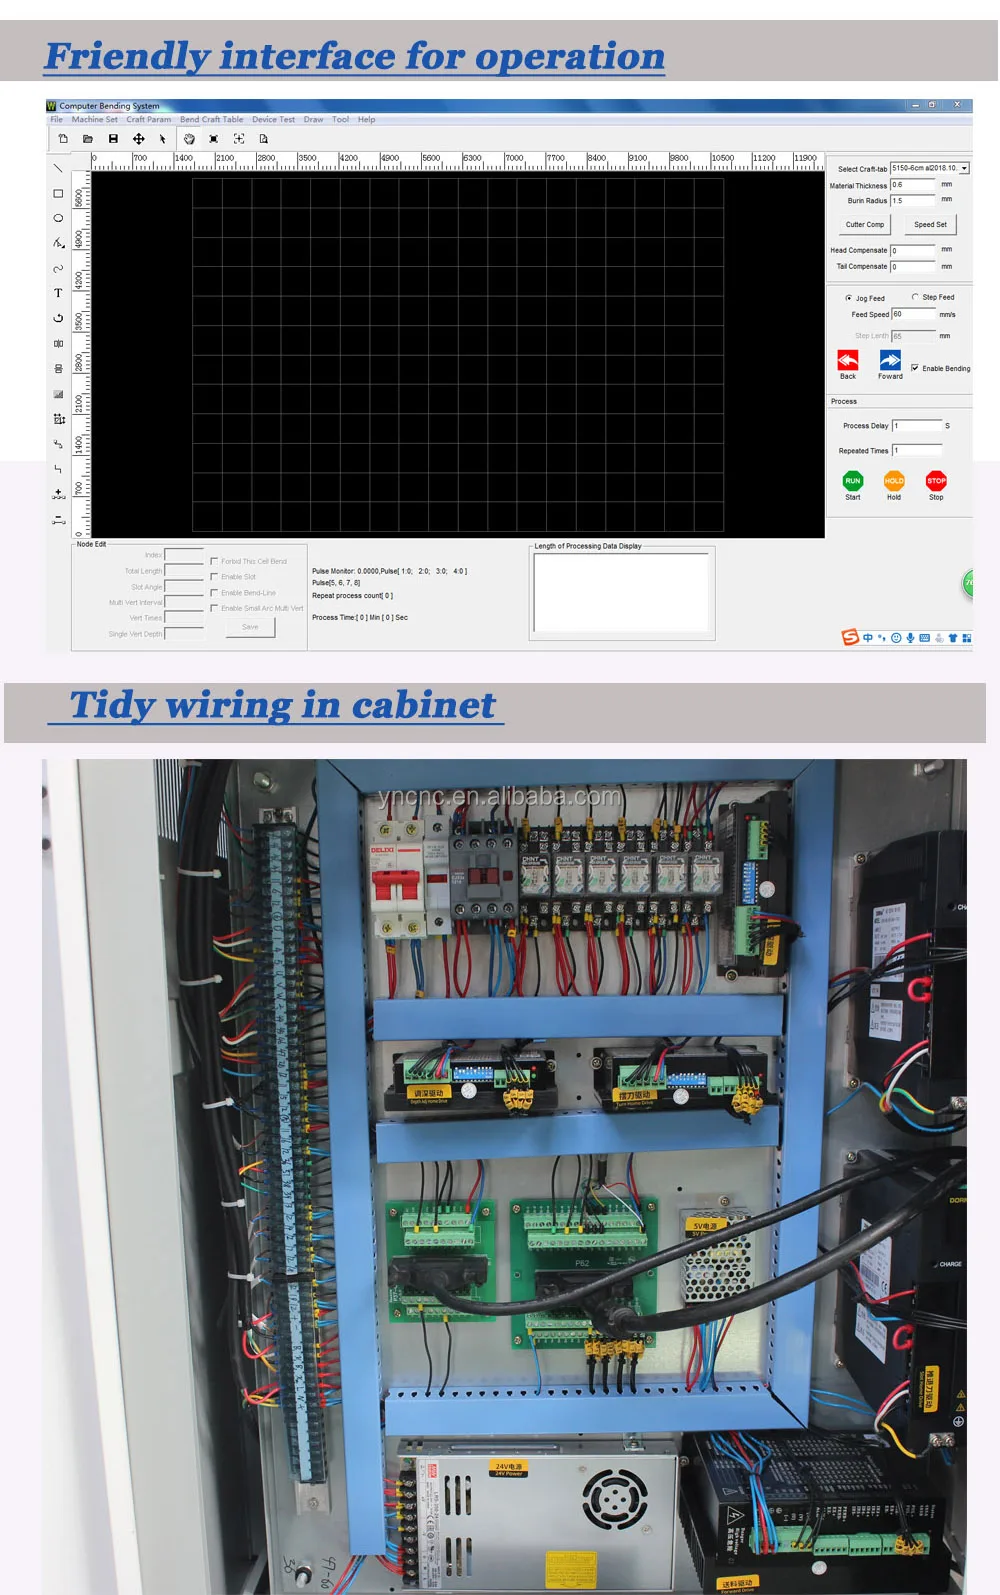
Task: Click the Feed Speed input field
Action: click(x=913, y=314)
